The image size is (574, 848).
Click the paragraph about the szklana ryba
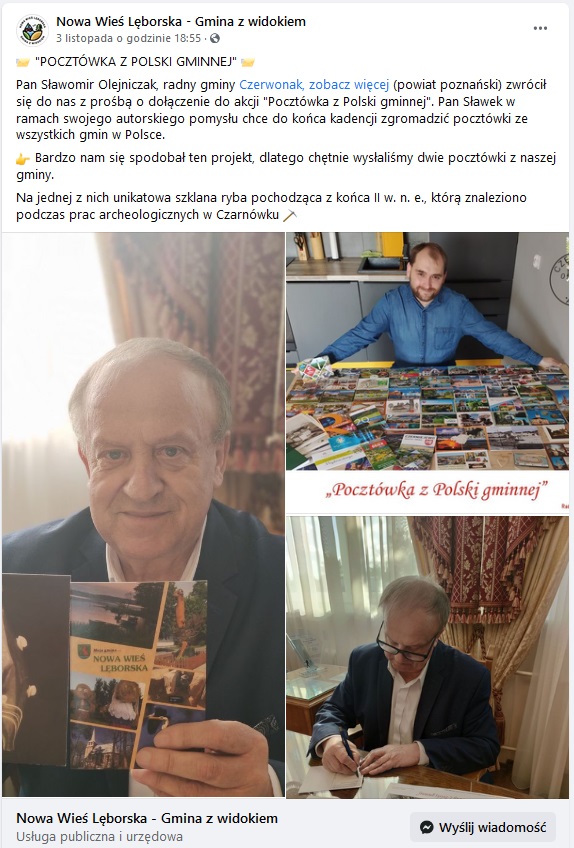pyautogui.click(x=271, y=206)
